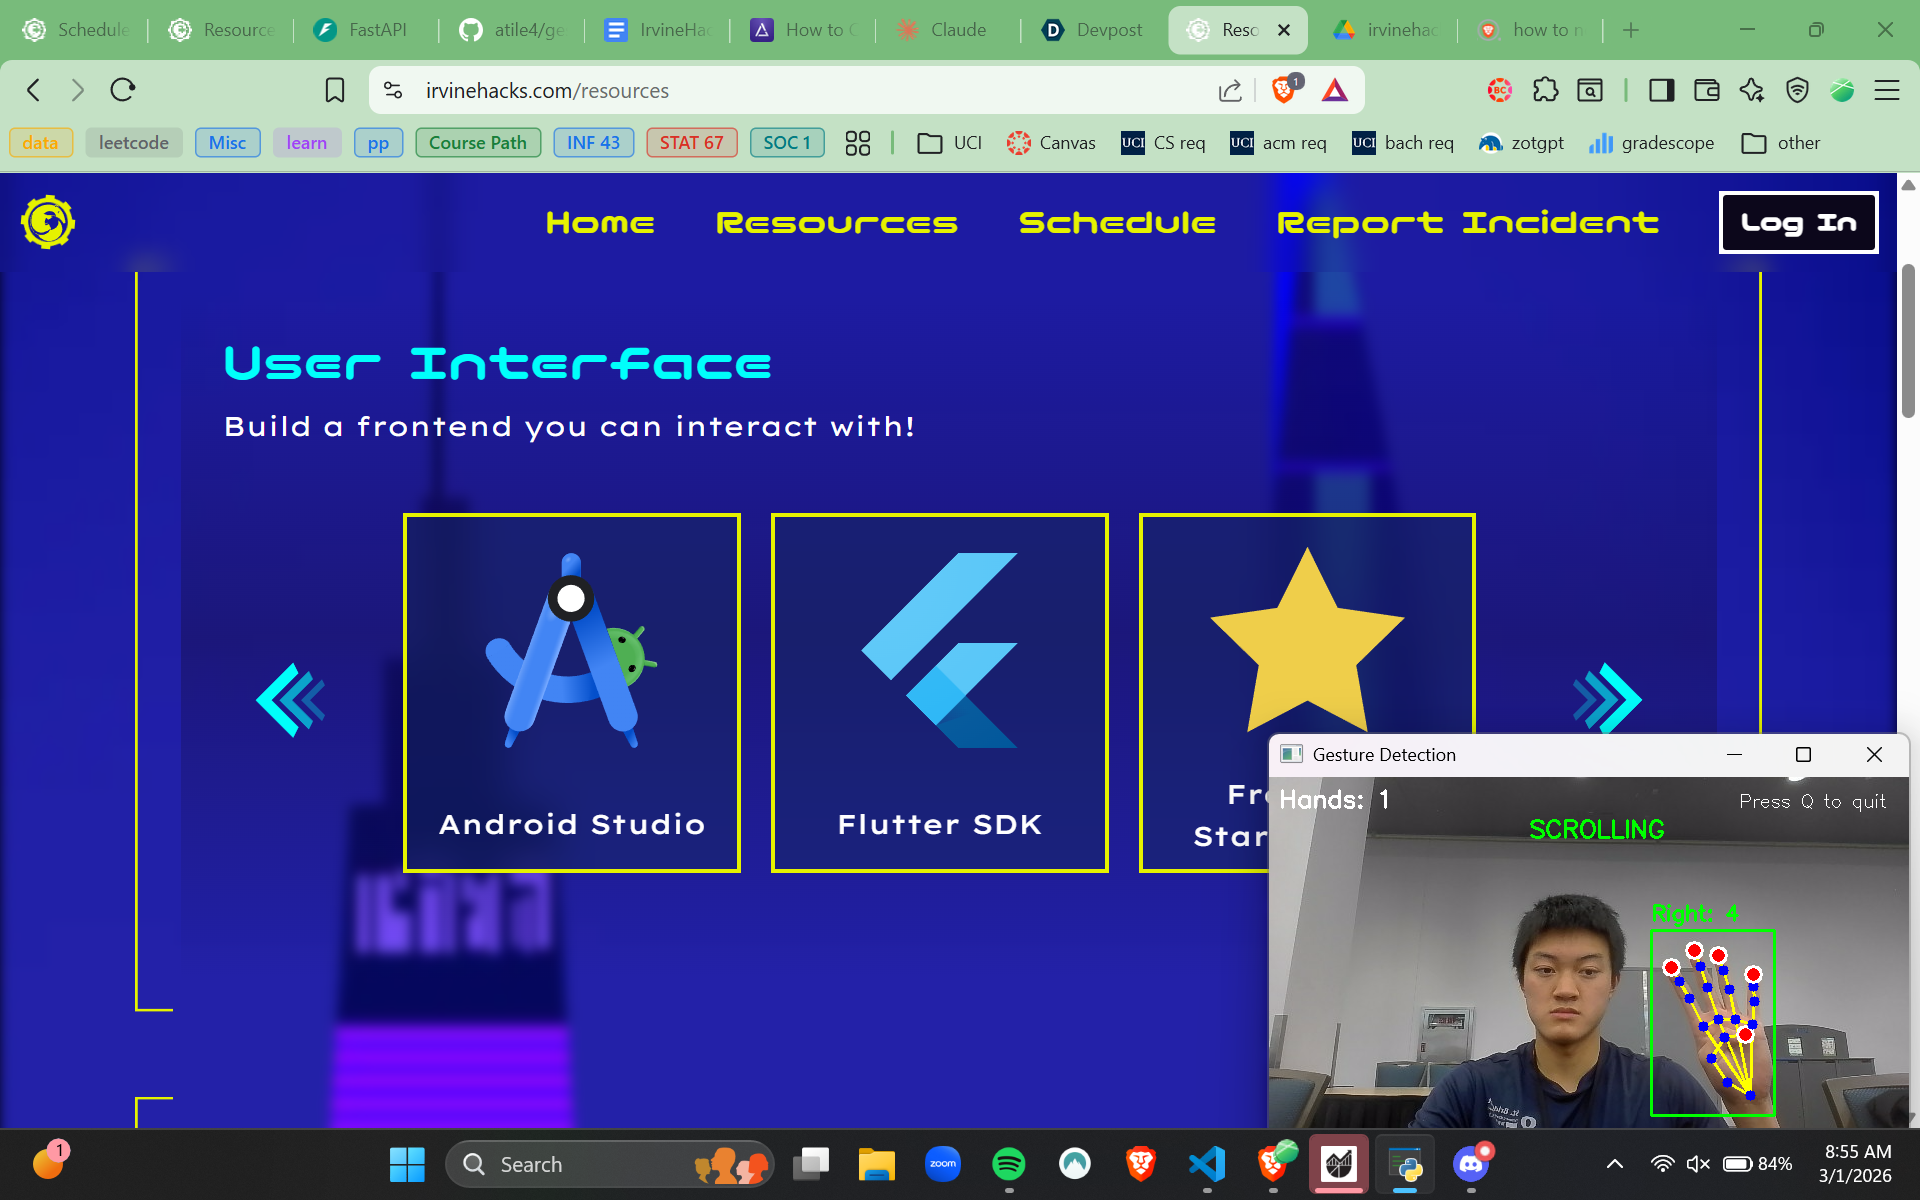The image size is (1920, 1200).
Task: Open Leo AI sparkle icon
Action: pyautogui.click(x=1751, y=90)
